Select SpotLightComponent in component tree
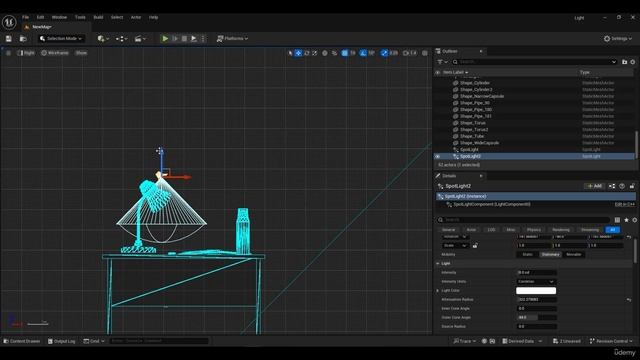 491,204
